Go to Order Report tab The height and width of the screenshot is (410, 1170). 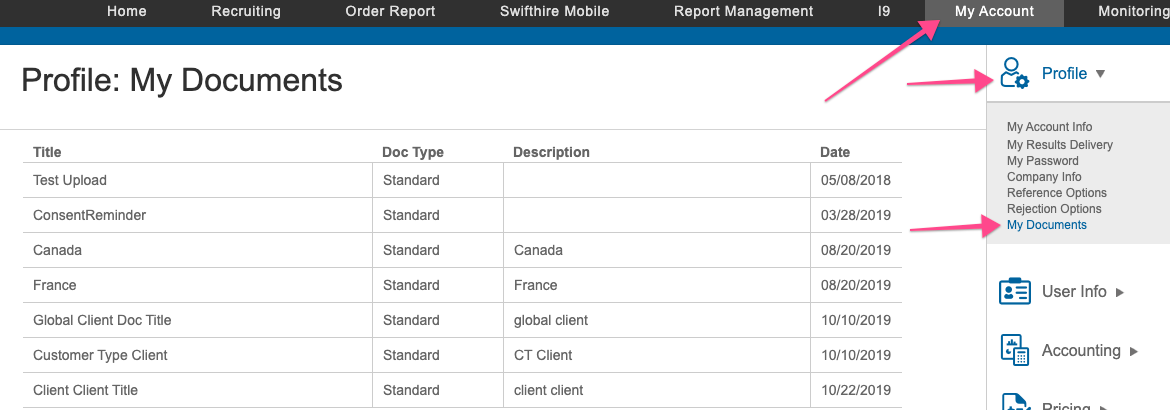(390, 11)
